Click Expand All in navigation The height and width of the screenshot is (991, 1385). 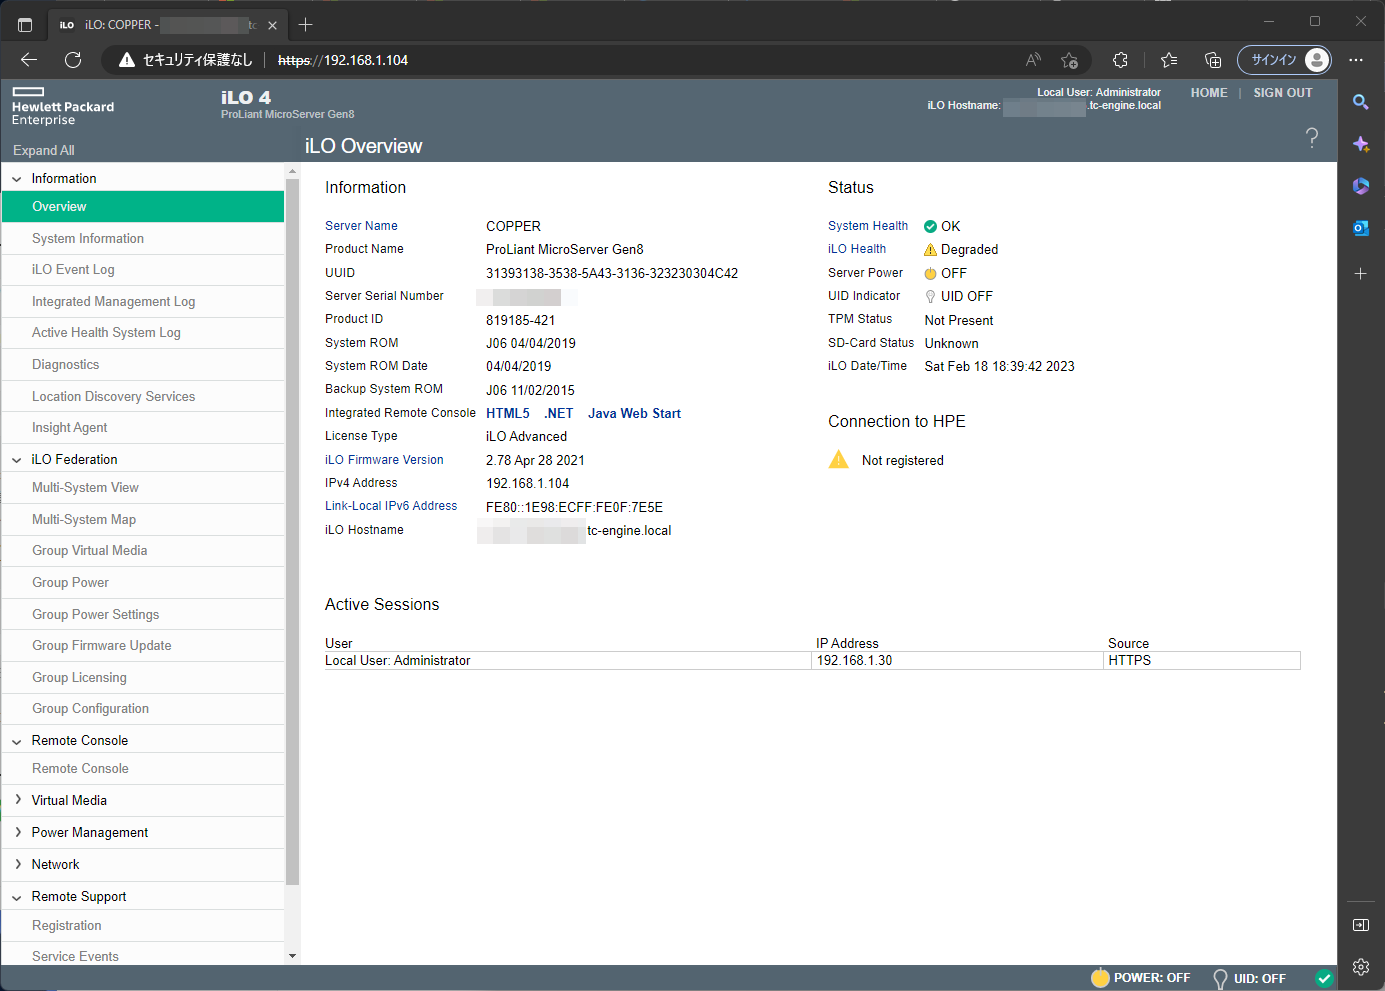point(44,150)
